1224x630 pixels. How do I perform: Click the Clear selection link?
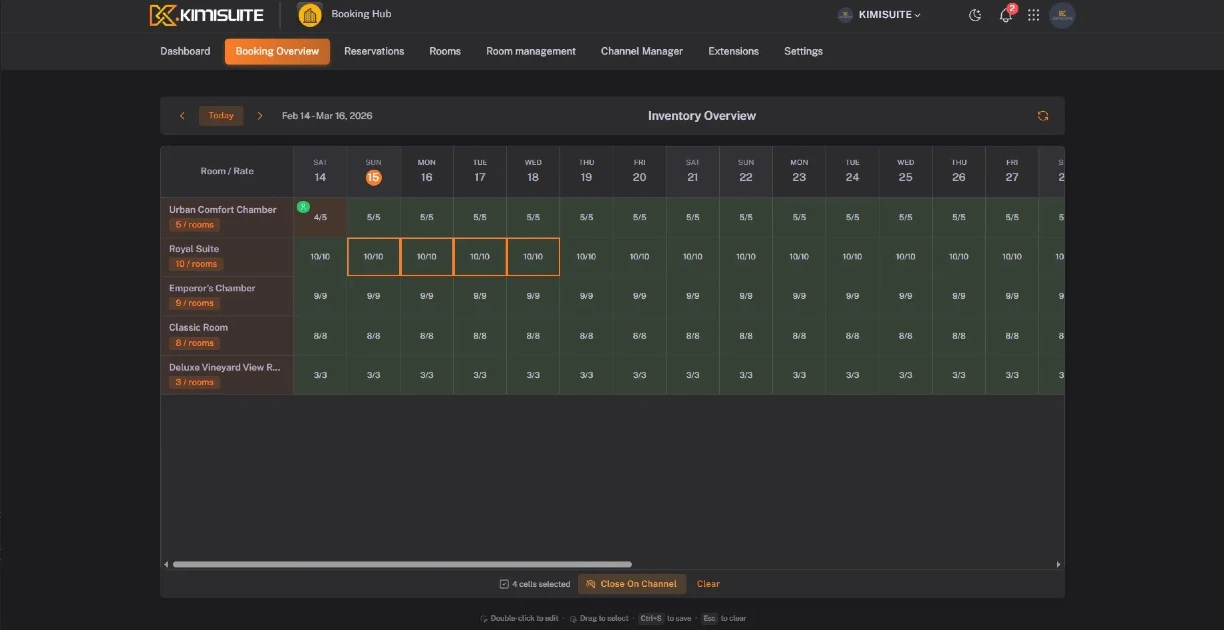tap(708, 584)
